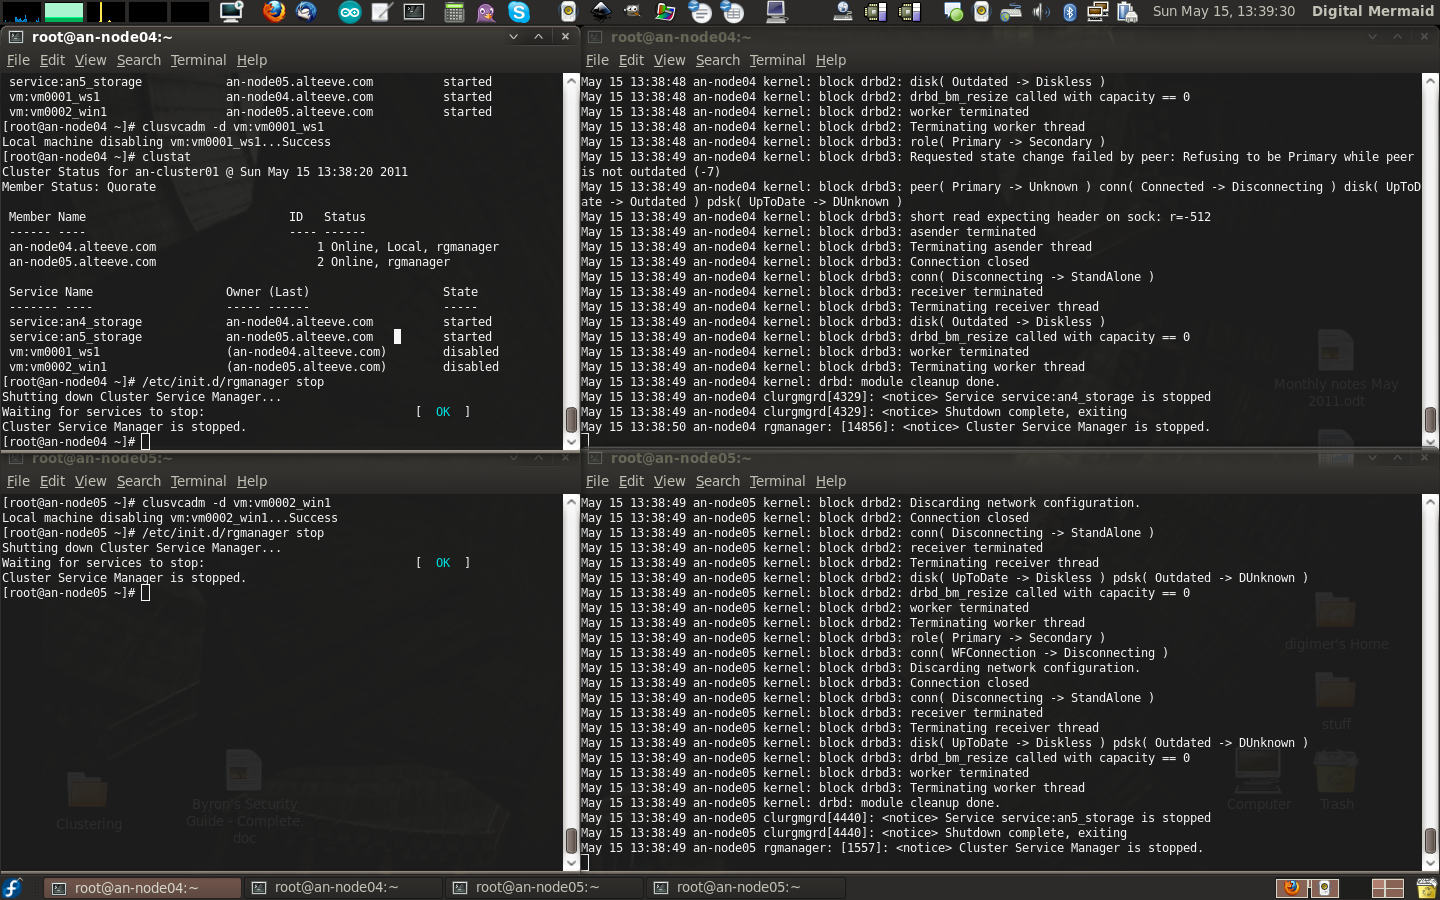The width and height of the screenshot is (1440, 900).
Task: Click the Bluetooth tray icon
Action: (x=1069, y=12)
